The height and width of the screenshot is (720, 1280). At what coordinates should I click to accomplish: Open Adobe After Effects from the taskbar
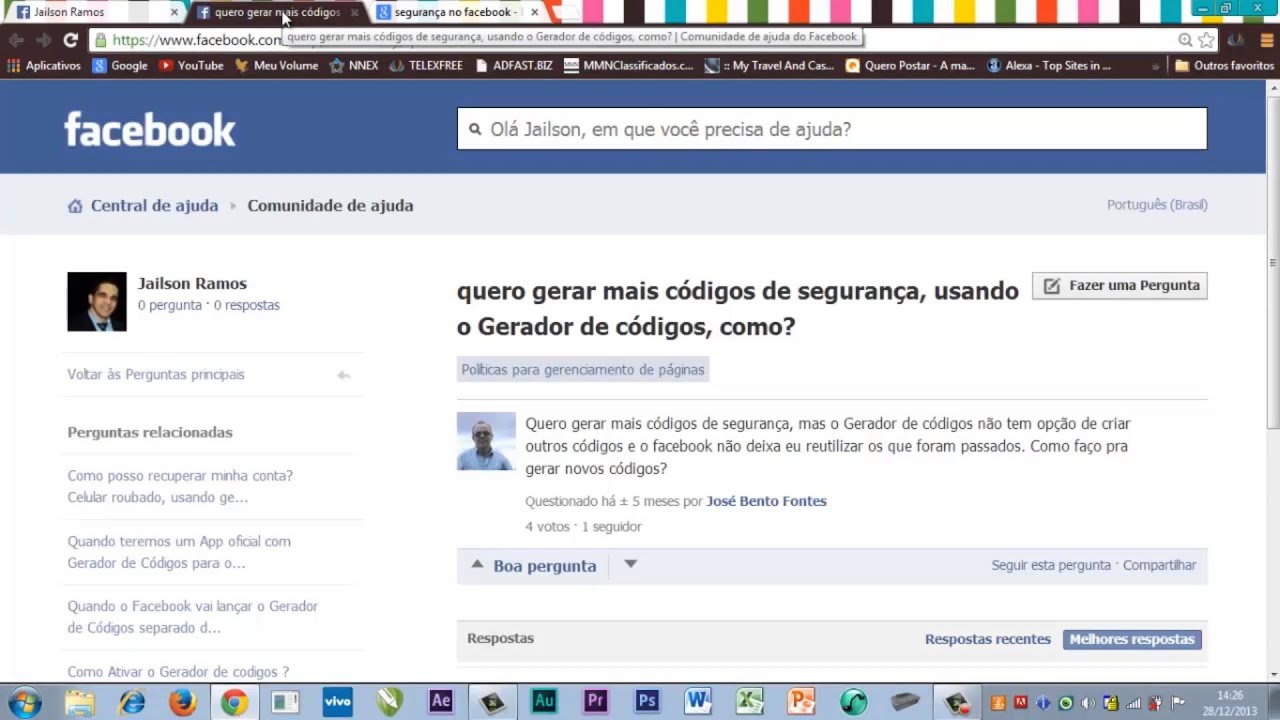440,701
